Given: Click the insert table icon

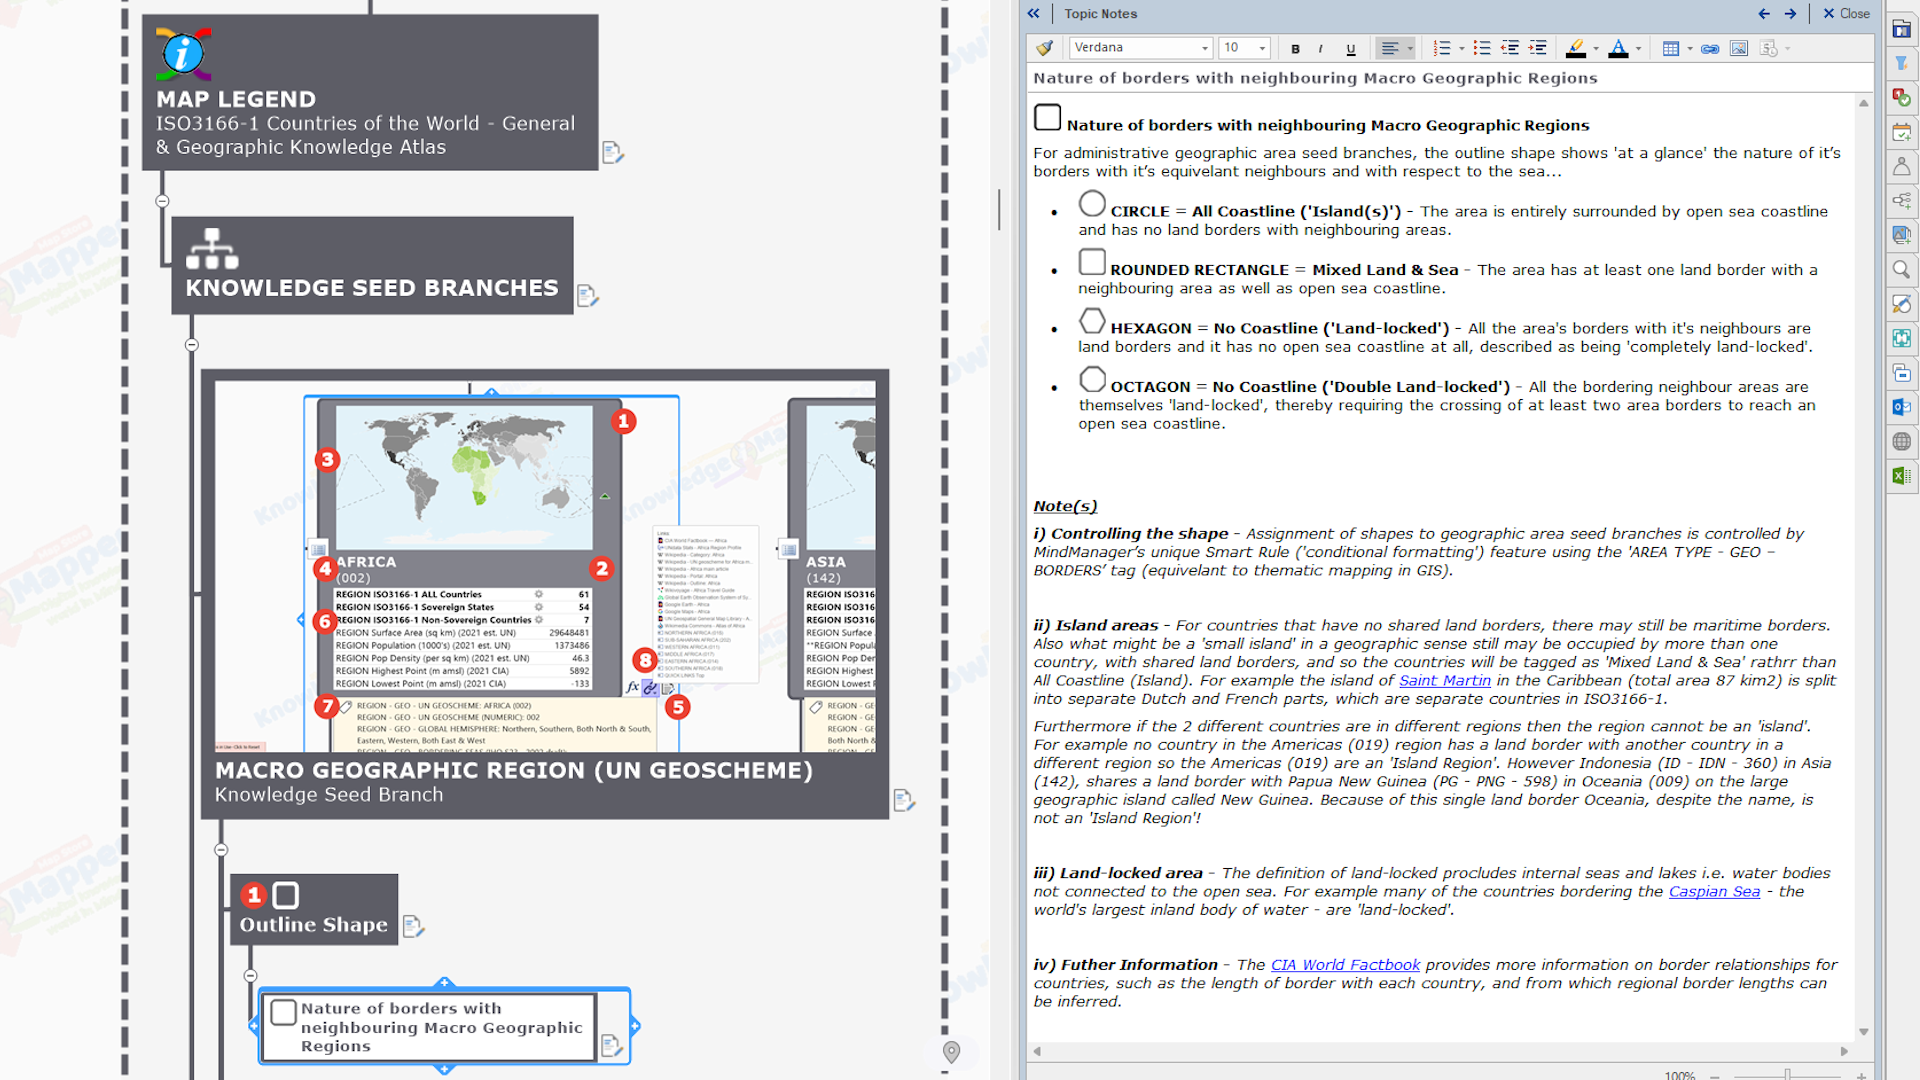Looking at the screenshot, I should pyautogui.click(x=1670, y=48).
